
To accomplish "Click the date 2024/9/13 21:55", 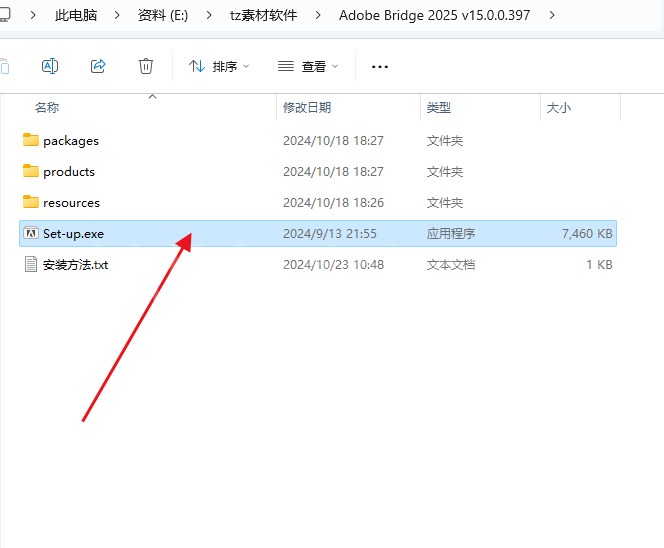I will [x=330, y=234].
